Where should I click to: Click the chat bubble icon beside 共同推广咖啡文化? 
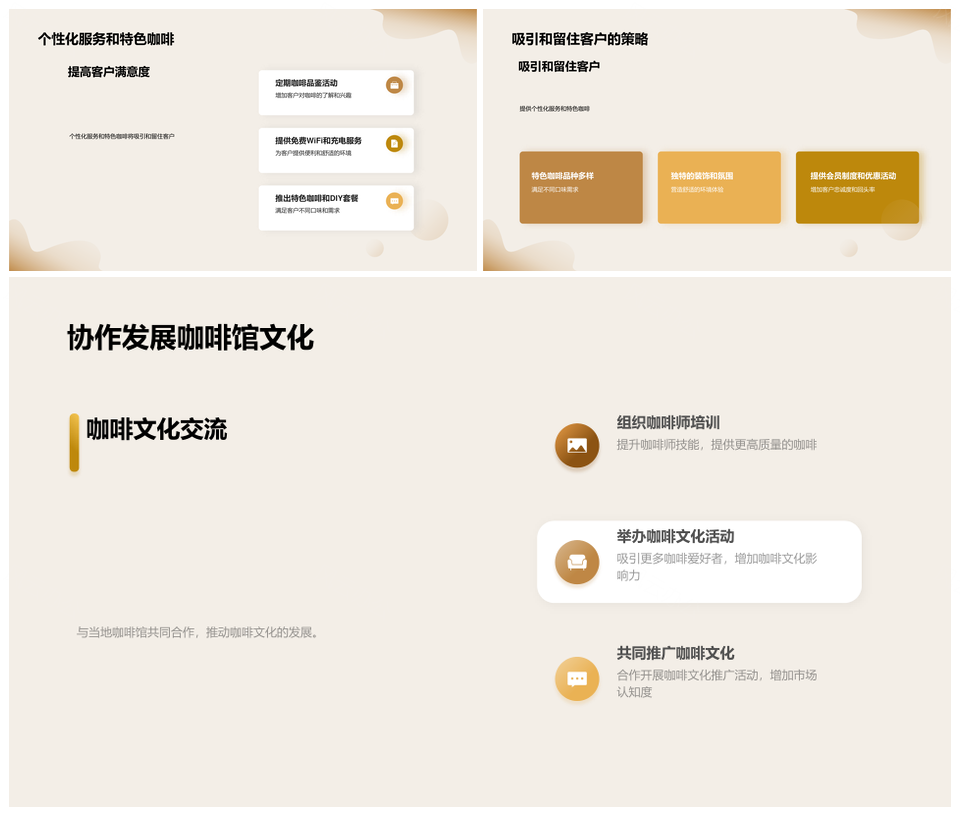577,679
